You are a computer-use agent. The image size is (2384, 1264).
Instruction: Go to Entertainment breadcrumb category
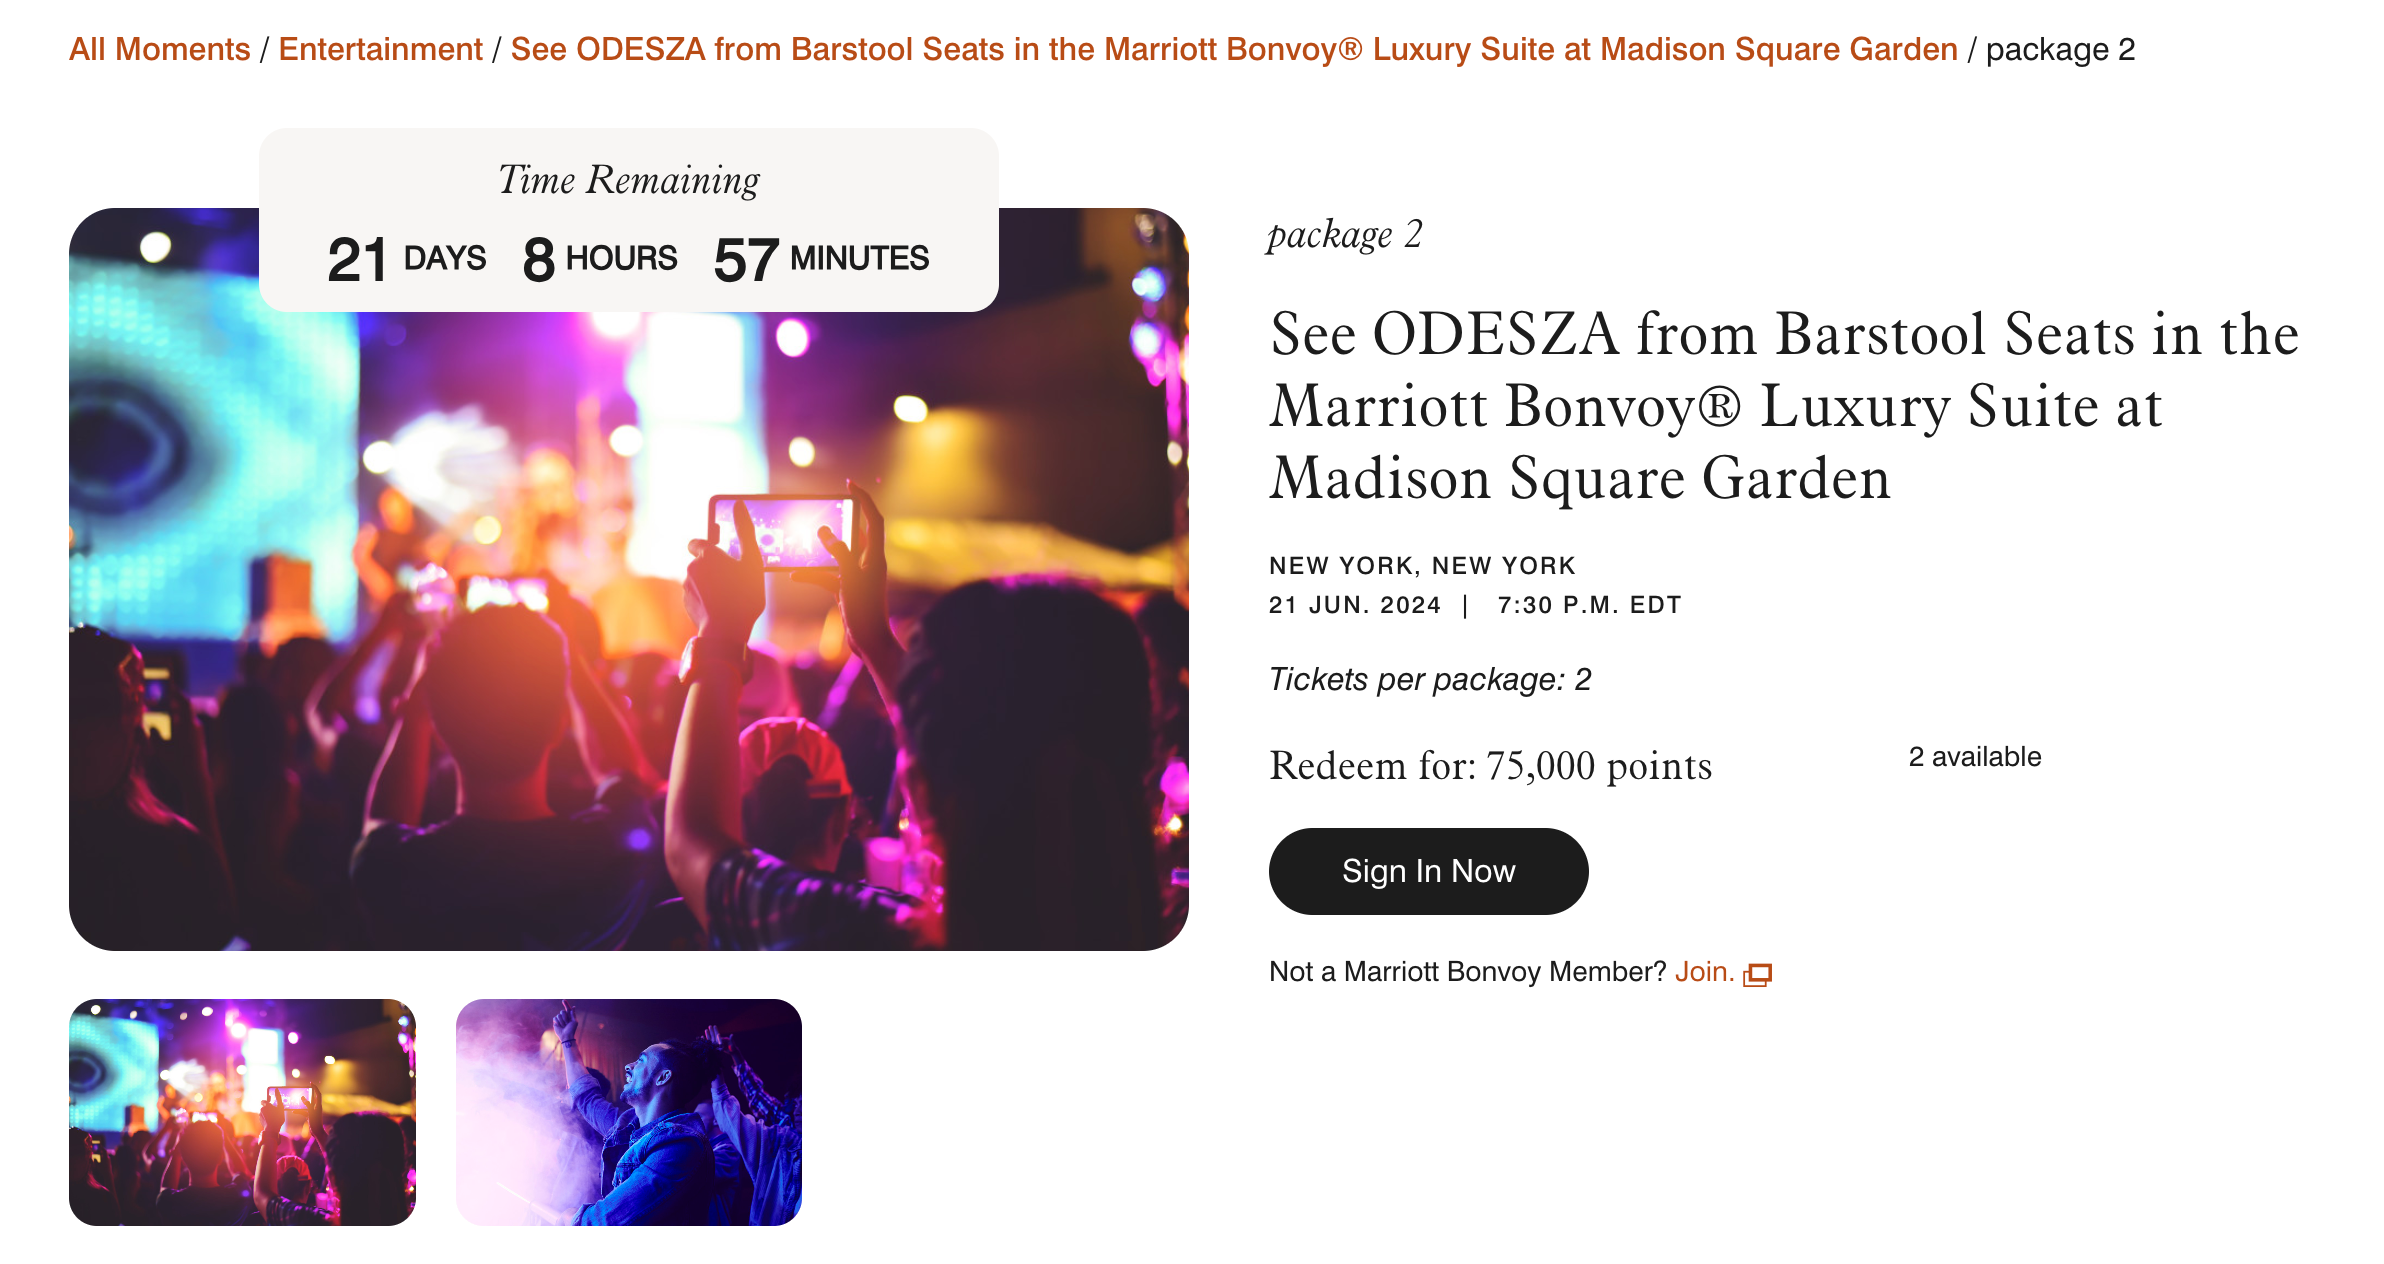click(x=380, y=49)
